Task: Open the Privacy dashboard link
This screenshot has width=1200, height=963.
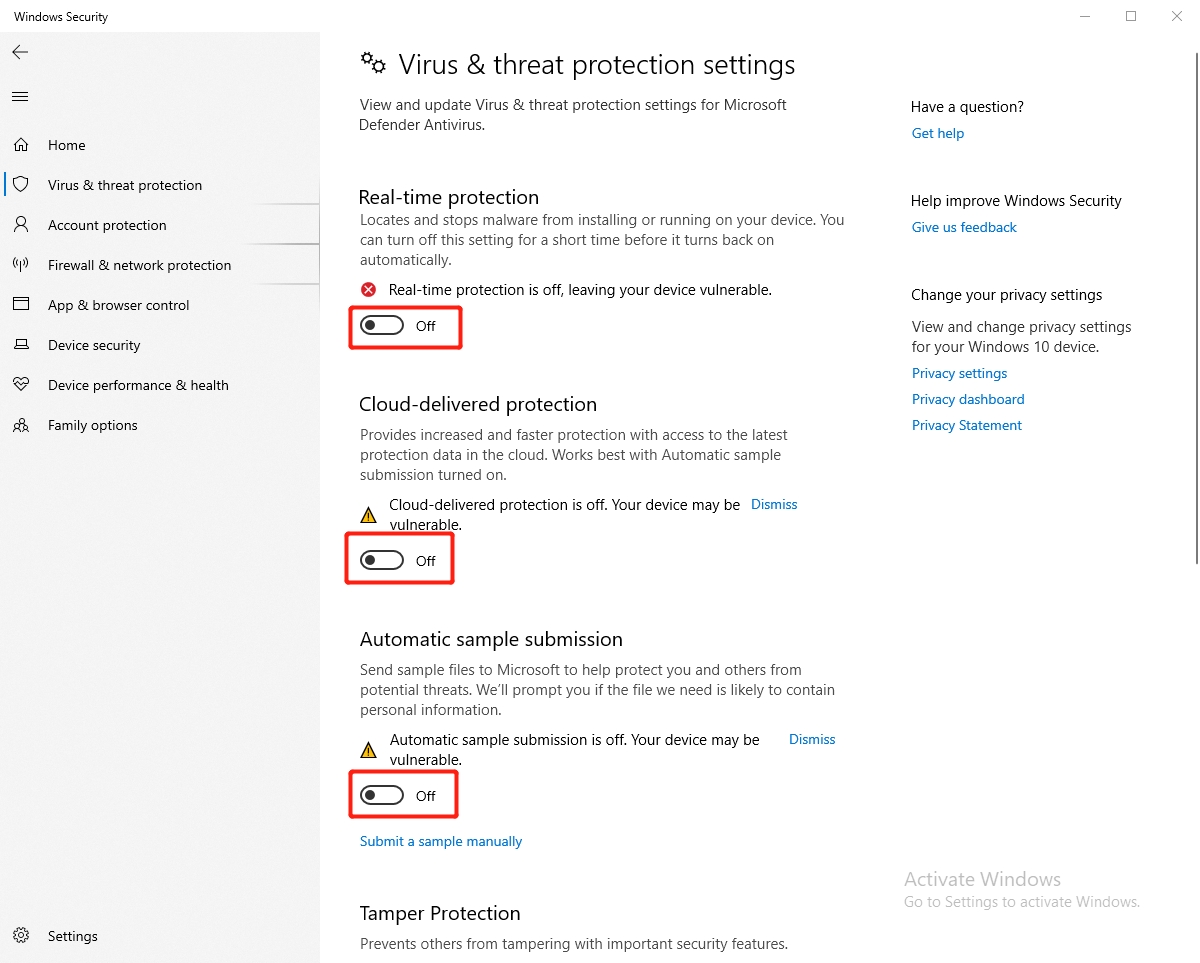Action: click(968, 400)
